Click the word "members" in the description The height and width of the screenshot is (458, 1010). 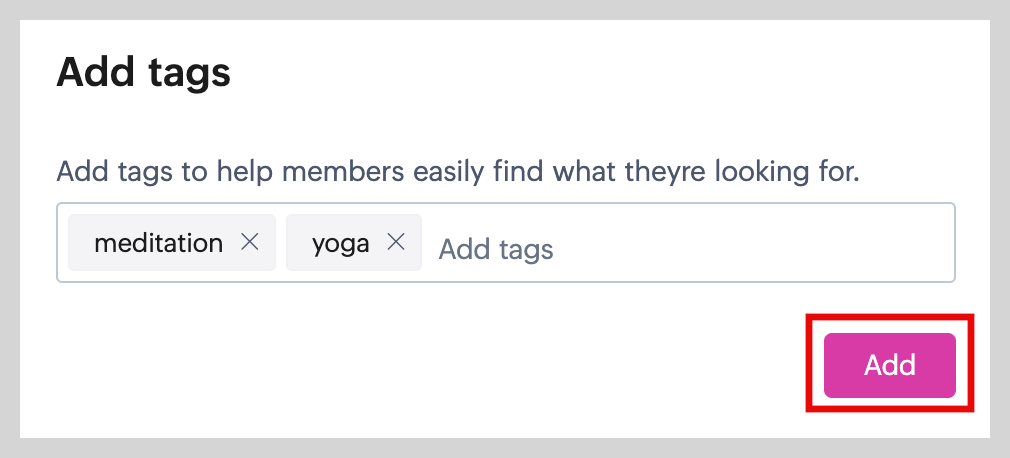click(x=343, y=171)
